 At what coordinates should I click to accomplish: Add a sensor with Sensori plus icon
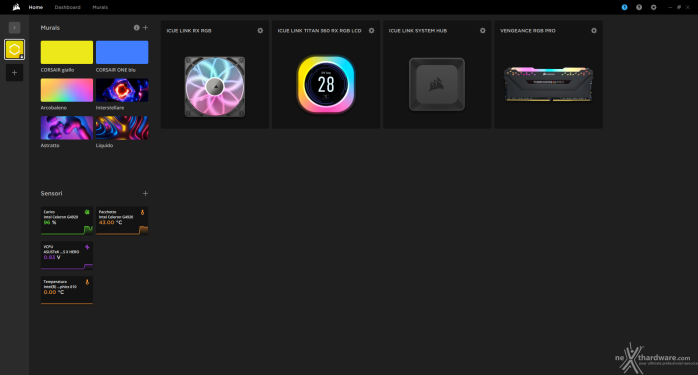tap(146, 193)
